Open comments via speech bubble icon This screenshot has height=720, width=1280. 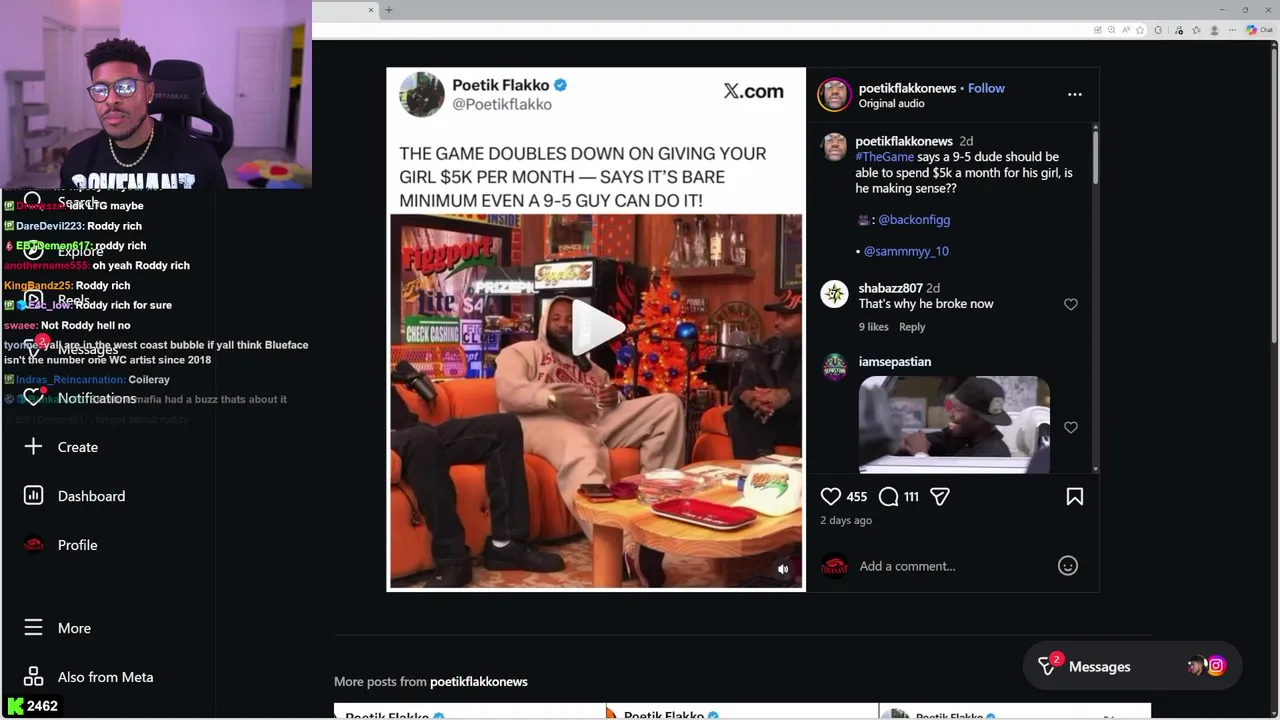tap(888, 496)
